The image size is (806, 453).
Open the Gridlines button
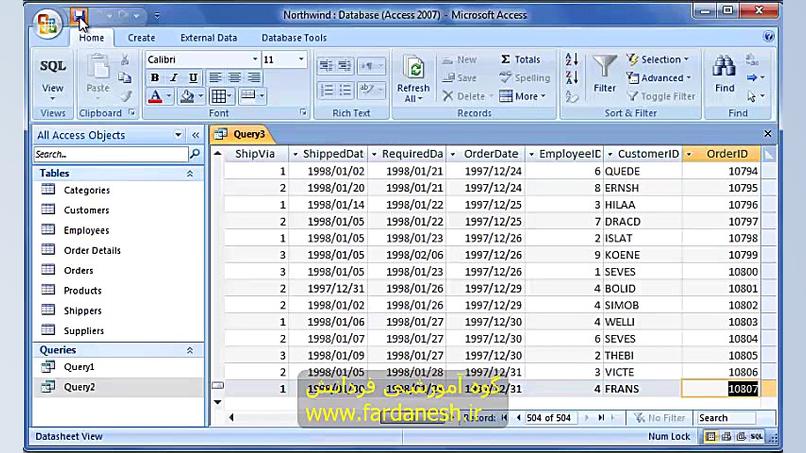(x=222, y=96)
